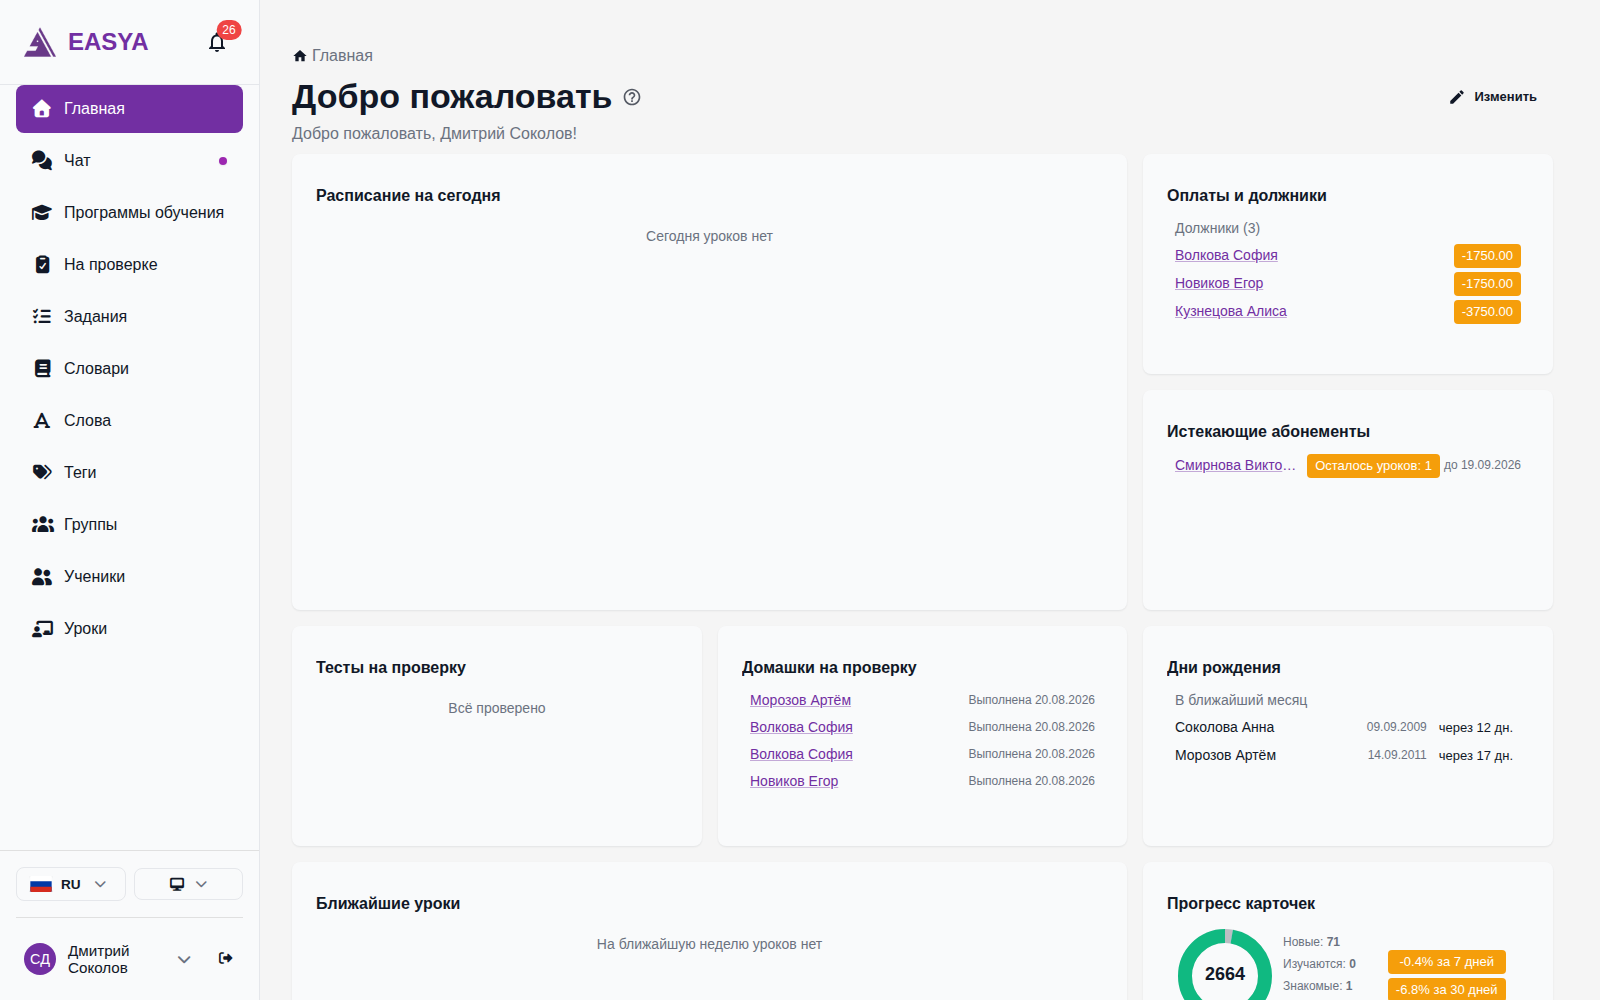The width and height of the screenshot is (1600, 1000).
Task: Expand the Дмитрий Соколов user menu chevron
Action: [x=184, y=959]
